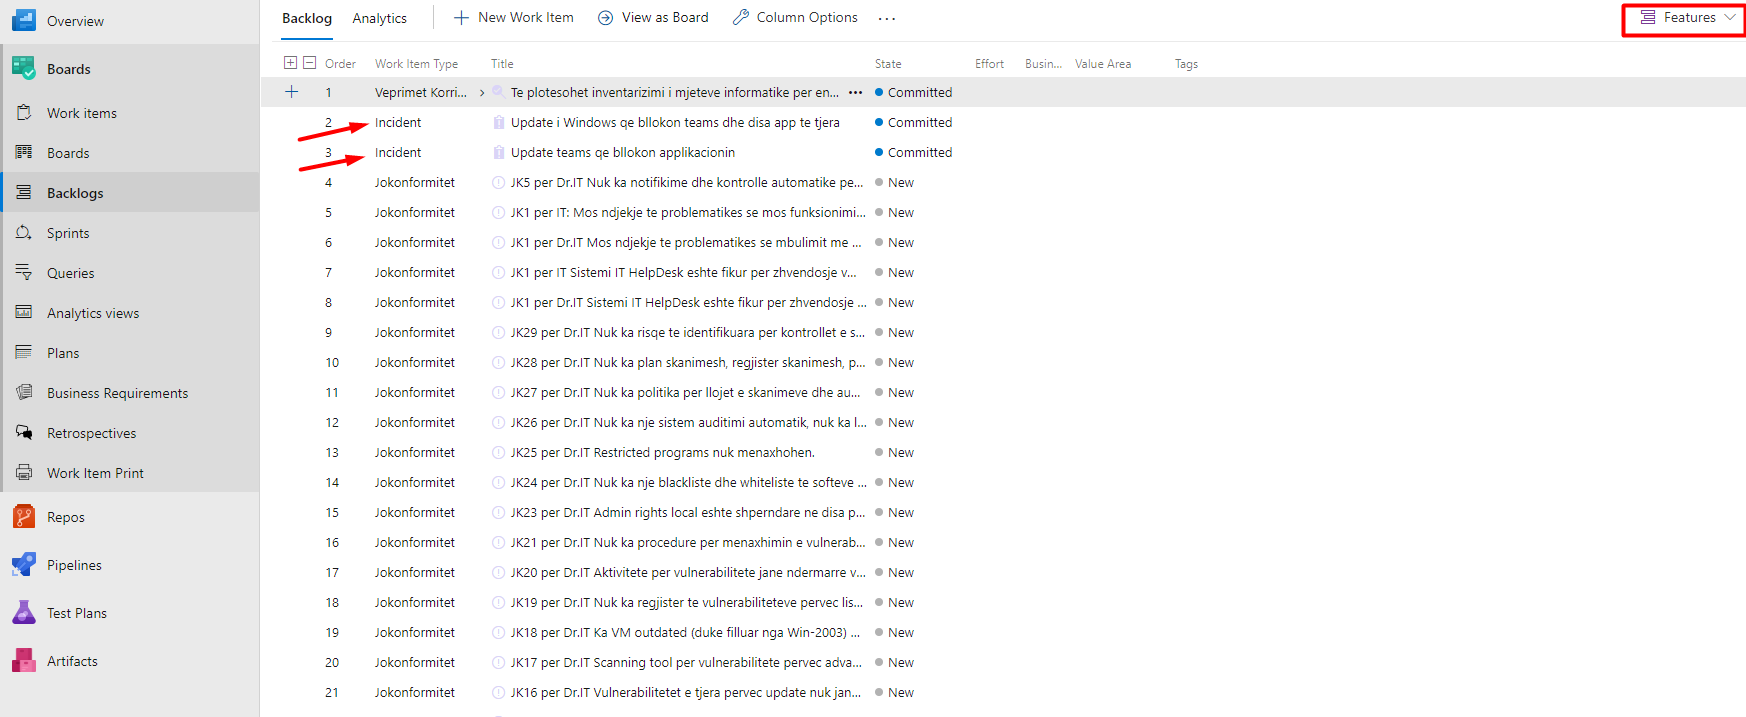This screenshot has width=1746, height=717.
Task: Click the Tags column header
Action: (1186, 64)
